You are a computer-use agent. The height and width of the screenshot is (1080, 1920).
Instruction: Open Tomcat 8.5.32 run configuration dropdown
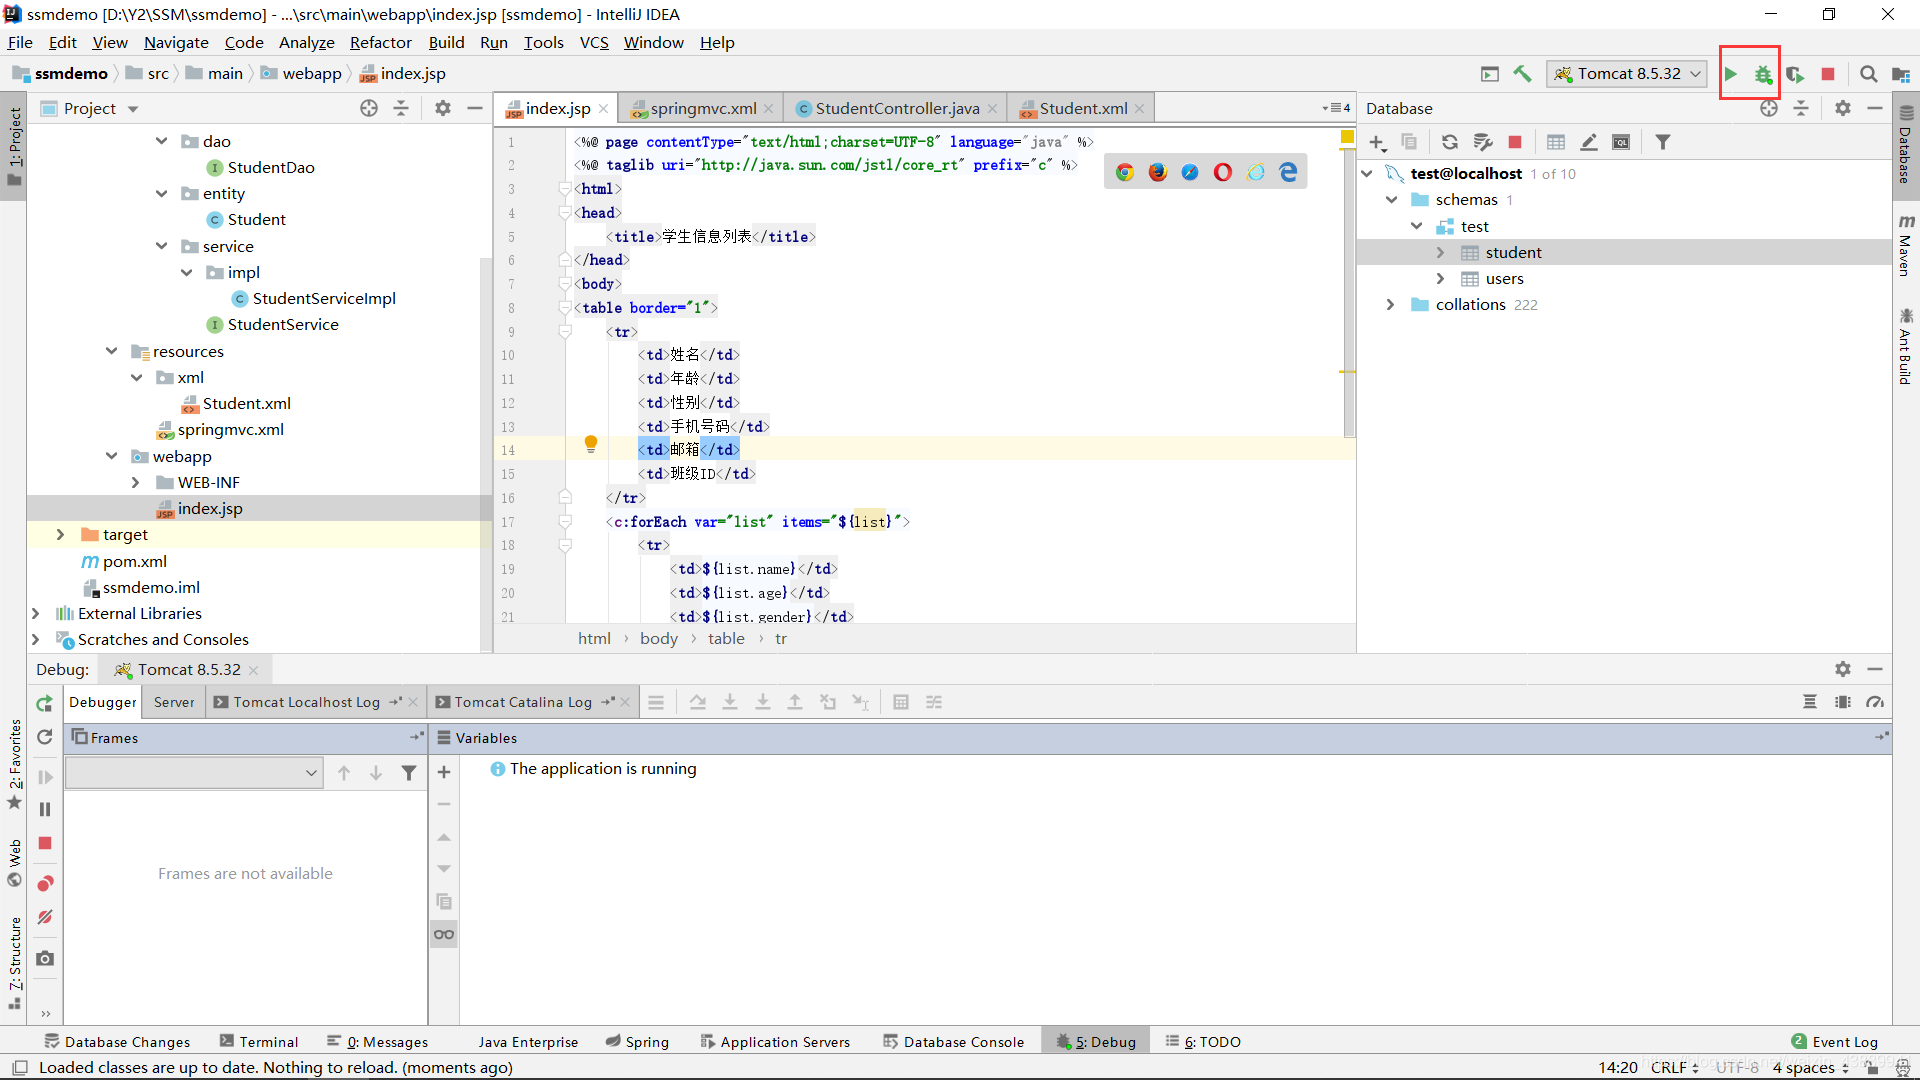point(1626,74)
